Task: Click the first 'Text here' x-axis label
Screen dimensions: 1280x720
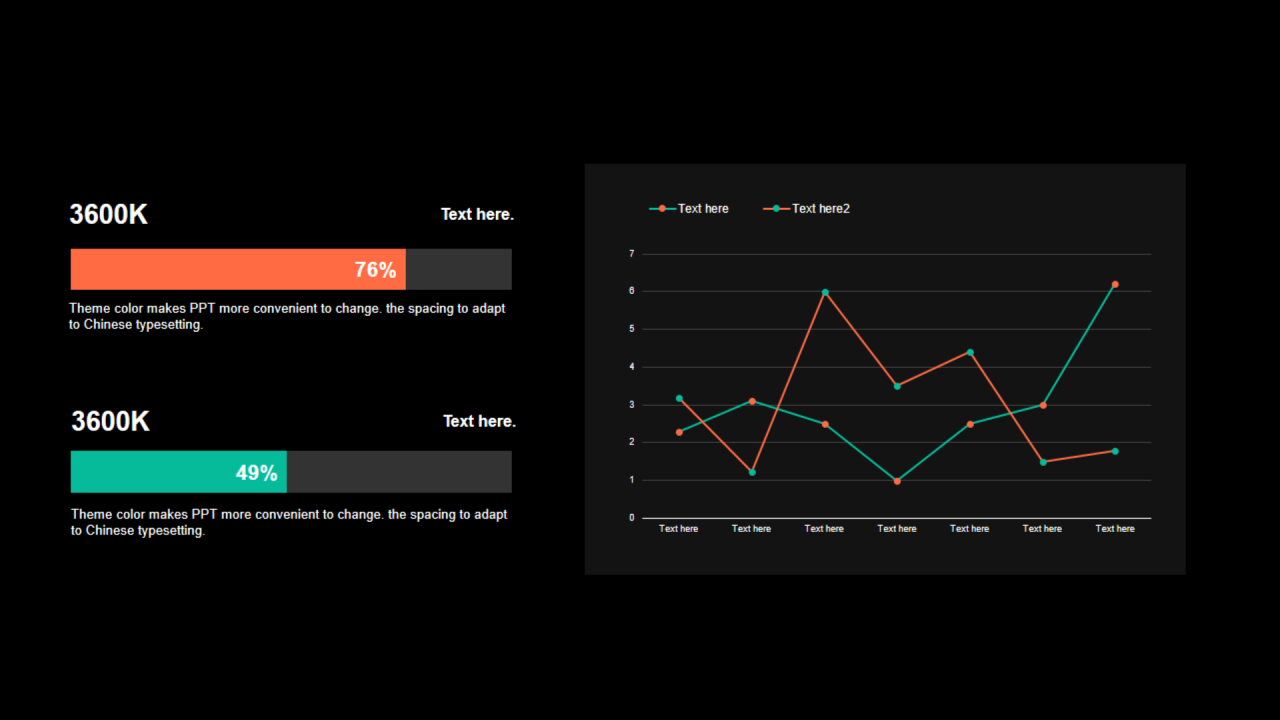Action: tap(679, 528)
